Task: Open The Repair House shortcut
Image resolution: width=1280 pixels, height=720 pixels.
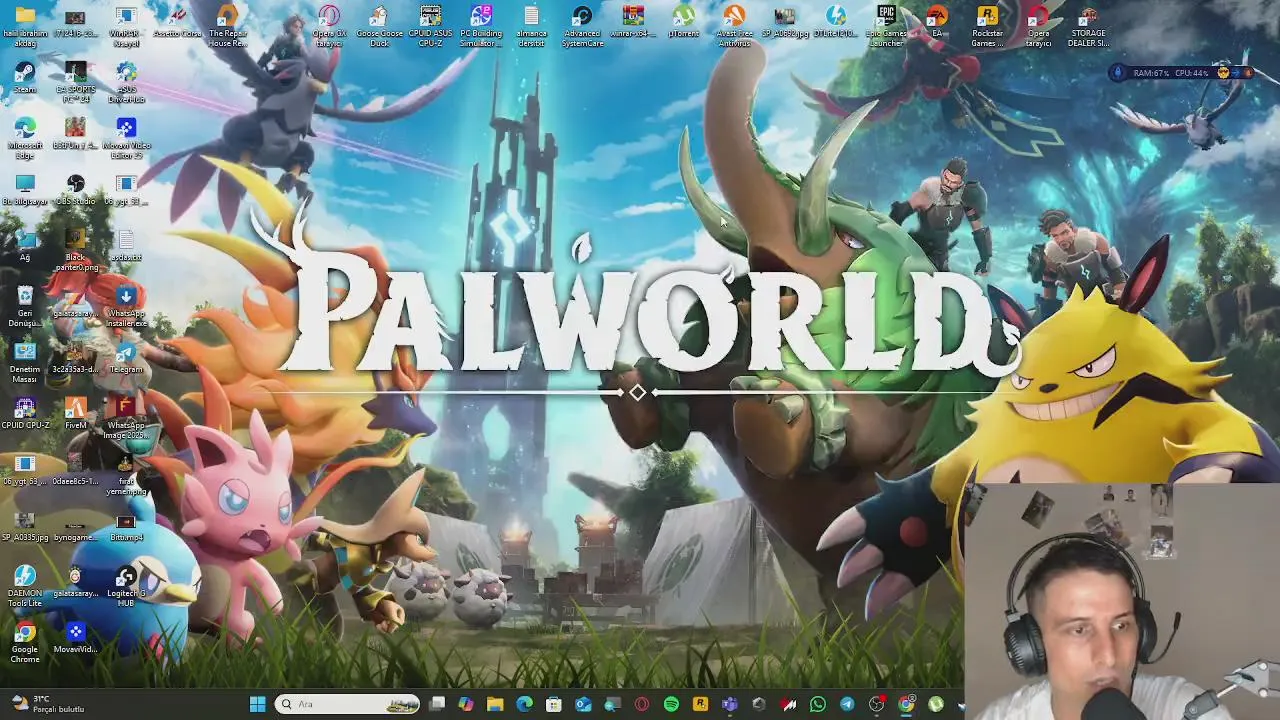Action: click(x=227, y=26)
